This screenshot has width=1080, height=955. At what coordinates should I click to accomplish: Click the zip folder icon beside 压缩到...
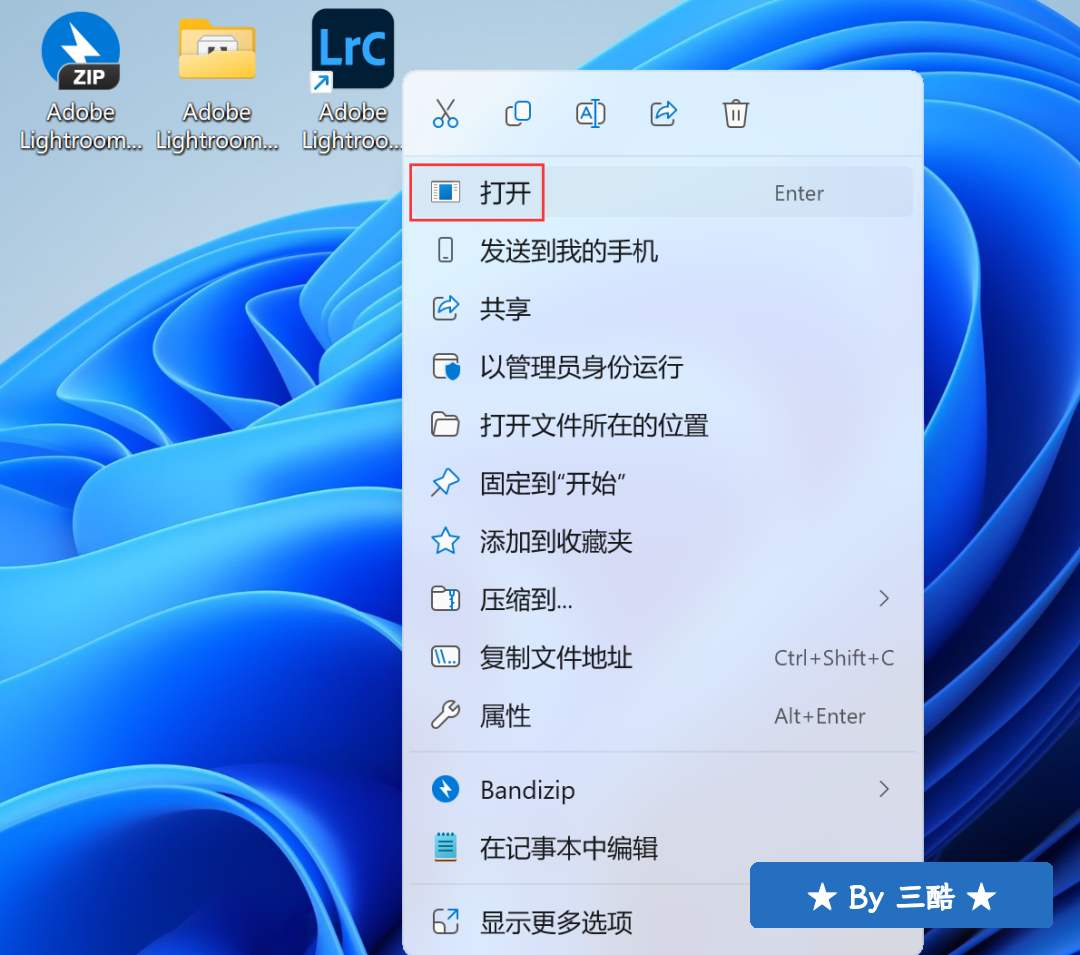click(x=445, y=598)
